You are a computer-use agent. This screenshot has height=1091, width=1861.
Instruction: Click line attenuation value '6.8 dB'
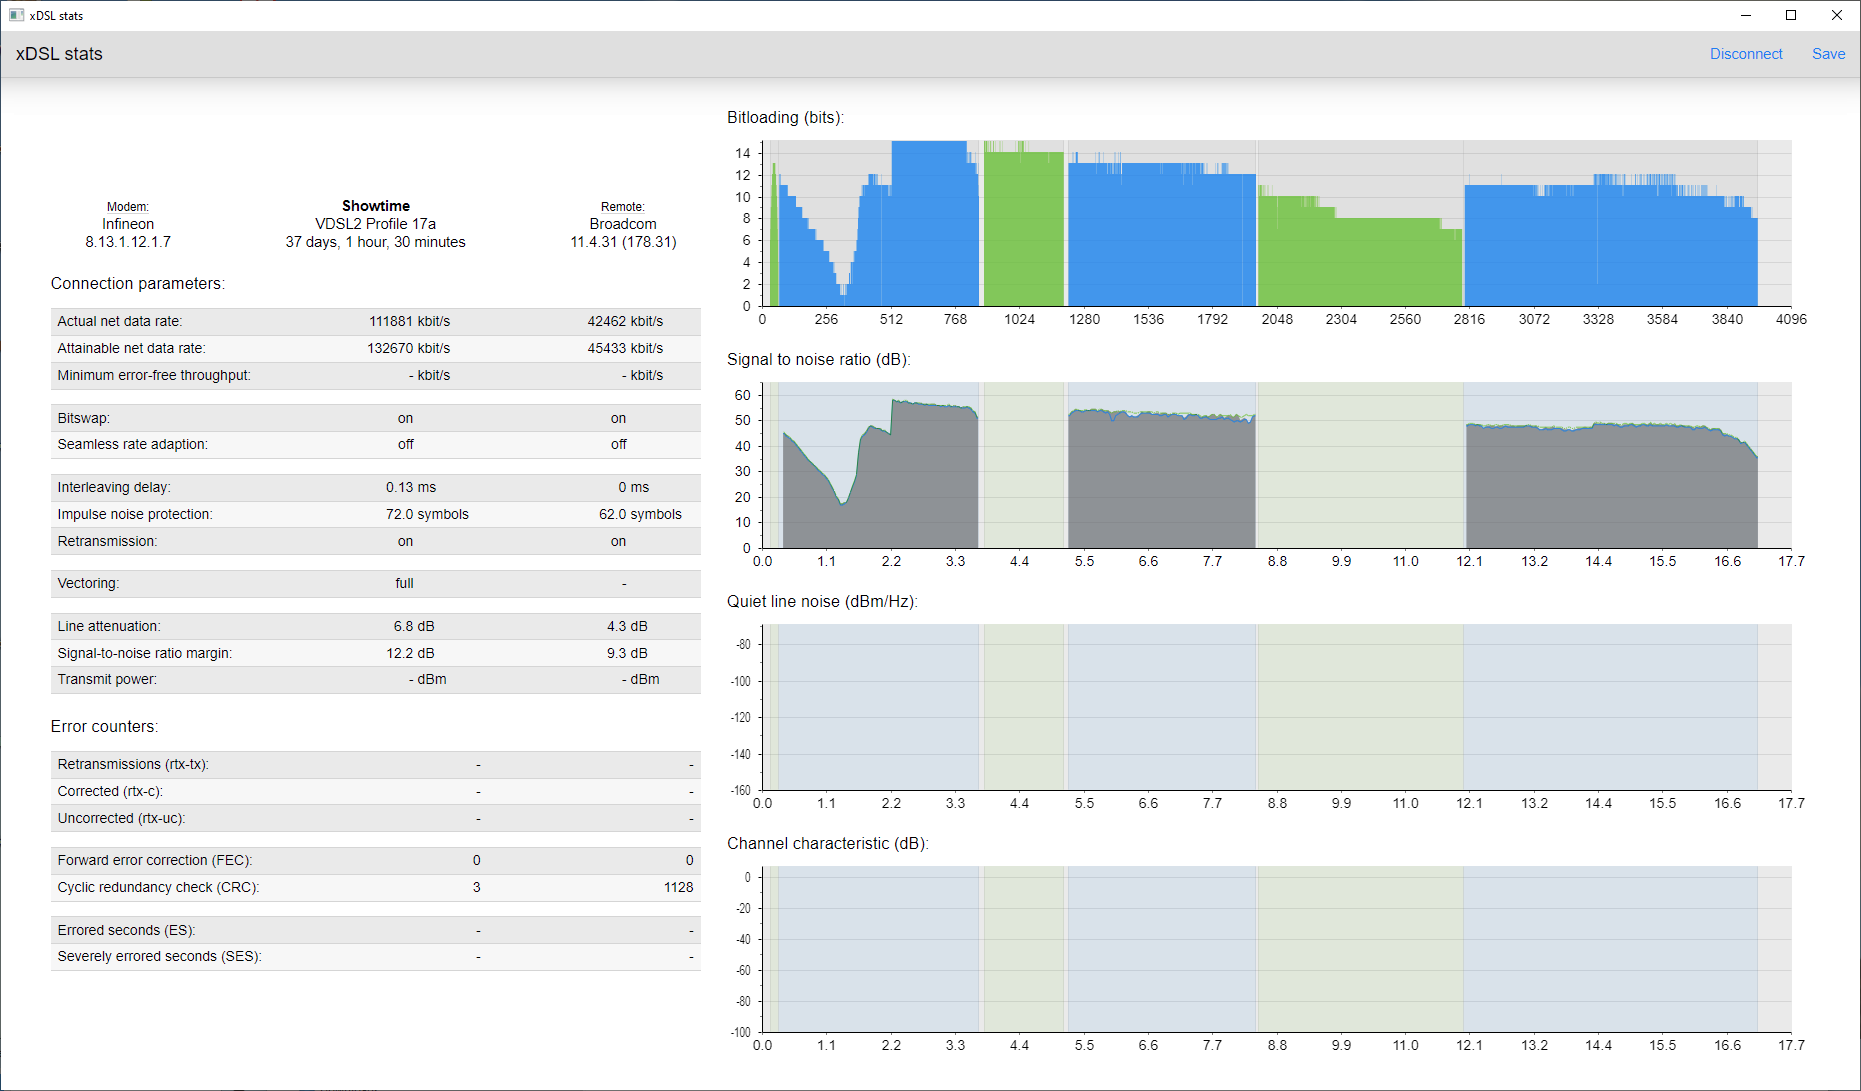[x=414, y=626]
